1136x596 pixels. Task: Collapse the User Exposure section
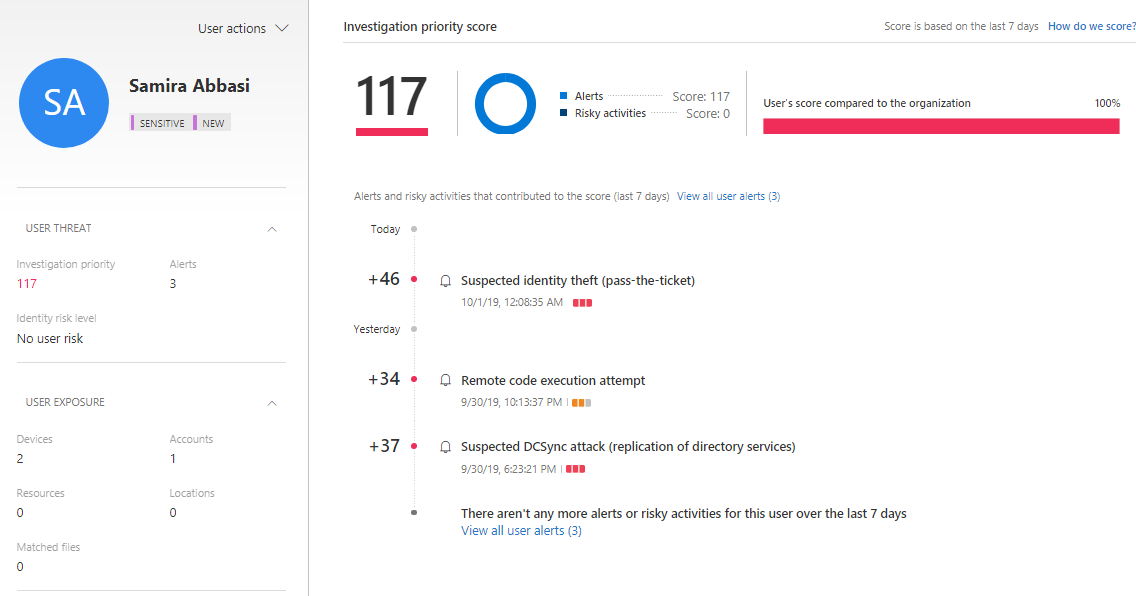(x=272, y=403)
